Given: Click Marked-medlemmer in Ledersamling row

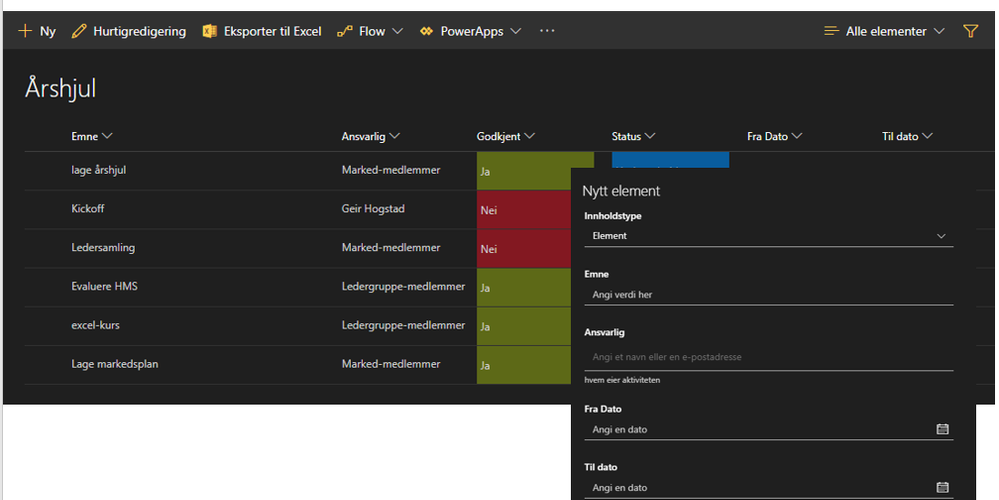Looking at the screenshot, I should [391, 247].
